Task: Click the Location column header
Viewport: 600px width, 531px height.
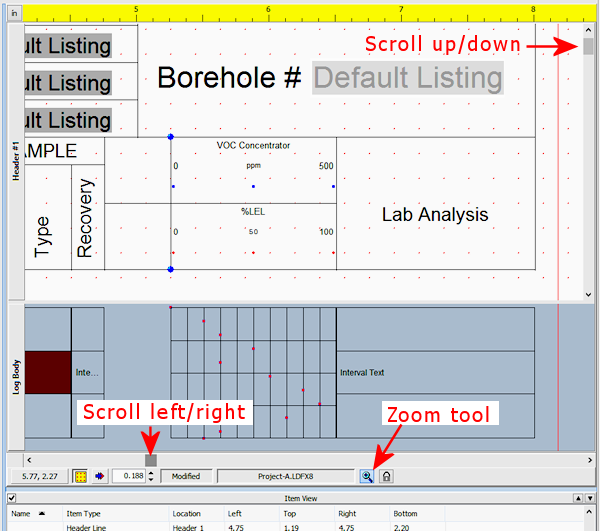Action: (186, 512)
